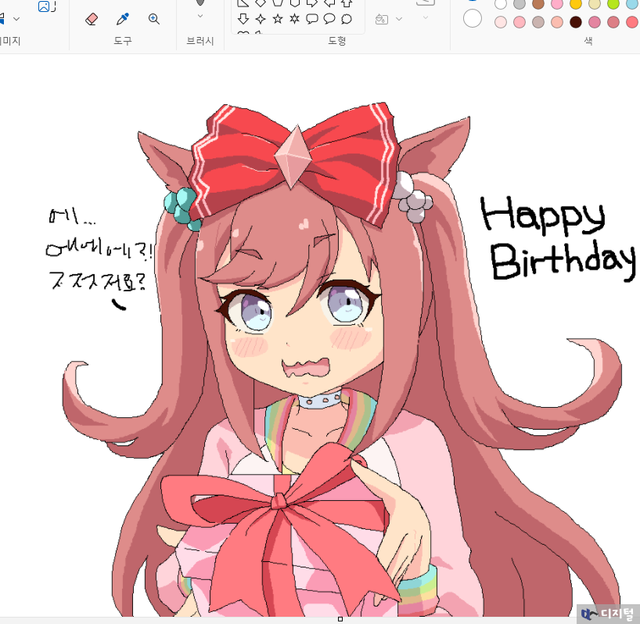Select the Magnifier zoom tool
The width and height of the screenshot is (640, 624).
pyautogui.click(x=154, y=19)
